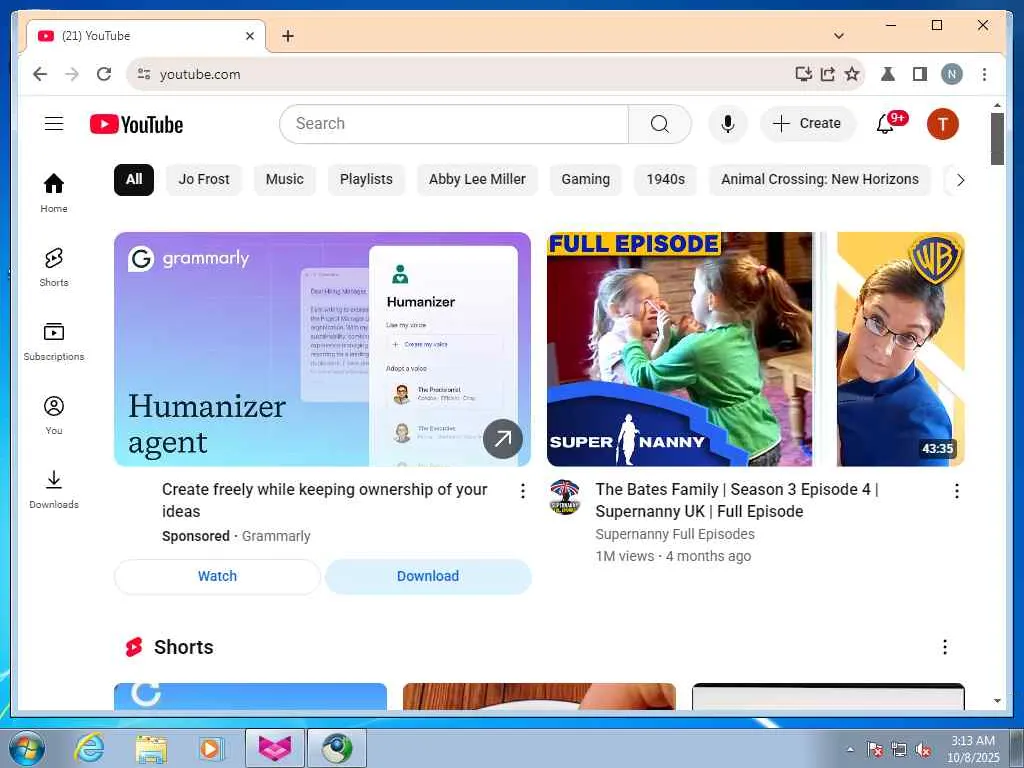
Task: Toggle the browser side panel
Action: click(920, 74)
